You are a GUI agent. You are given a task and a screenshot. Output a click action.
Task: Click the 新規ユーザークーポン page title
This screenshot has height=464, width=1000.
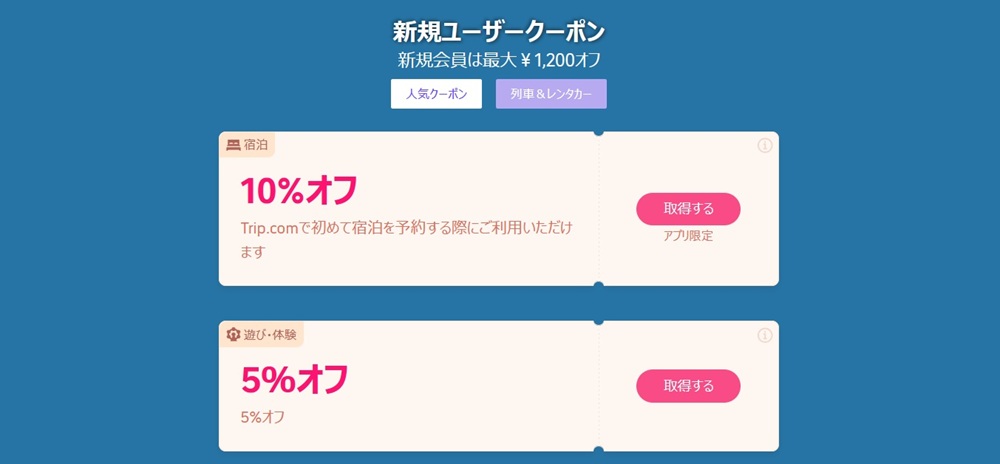[x=499, y=31]
